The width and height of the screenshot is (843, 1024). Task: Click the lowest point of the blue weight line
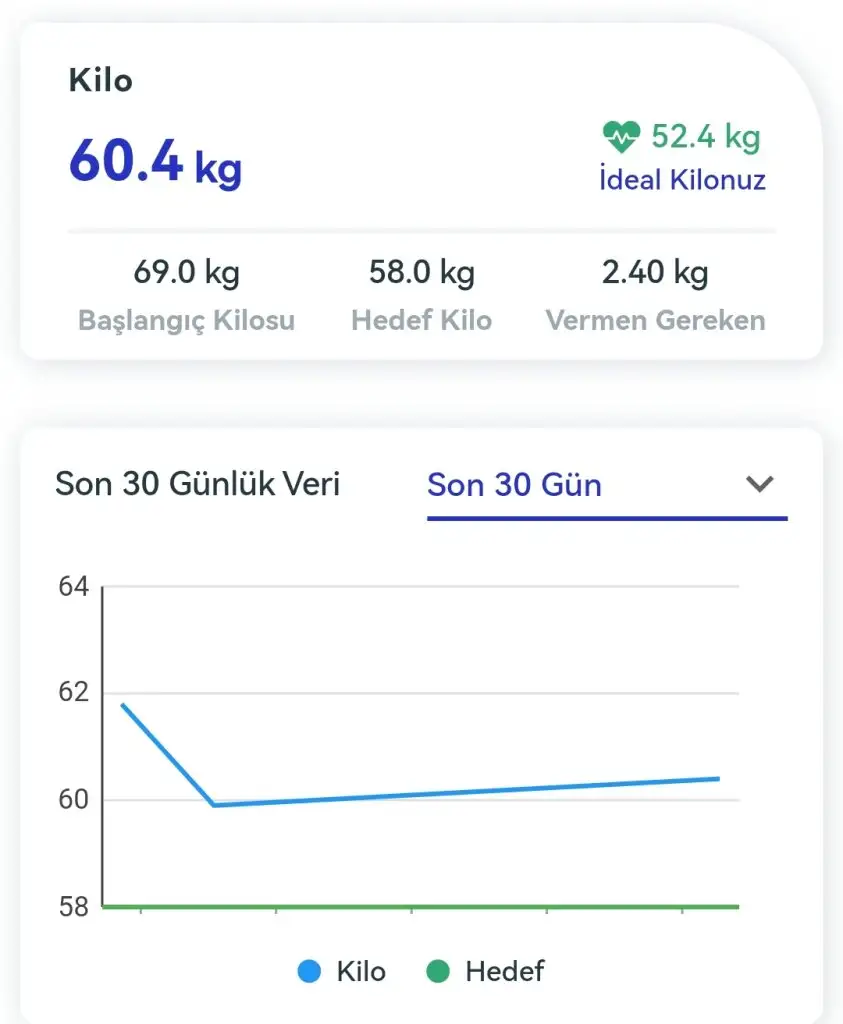[215, 804]
